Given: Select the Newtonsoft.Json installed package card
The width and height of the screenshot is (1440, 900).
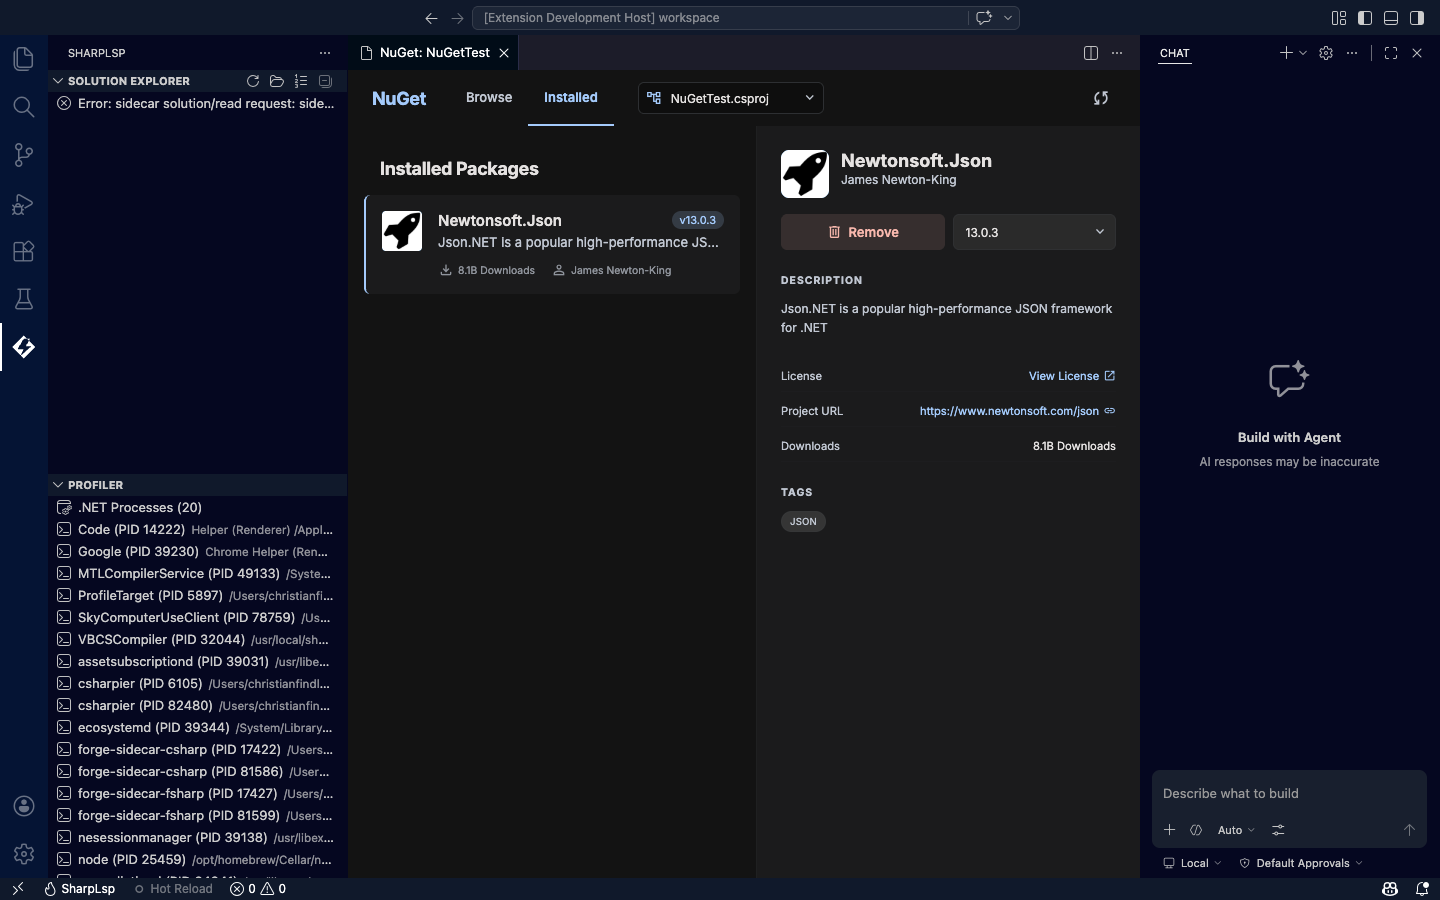Looking at the screenshot, I should coord(552,245).
